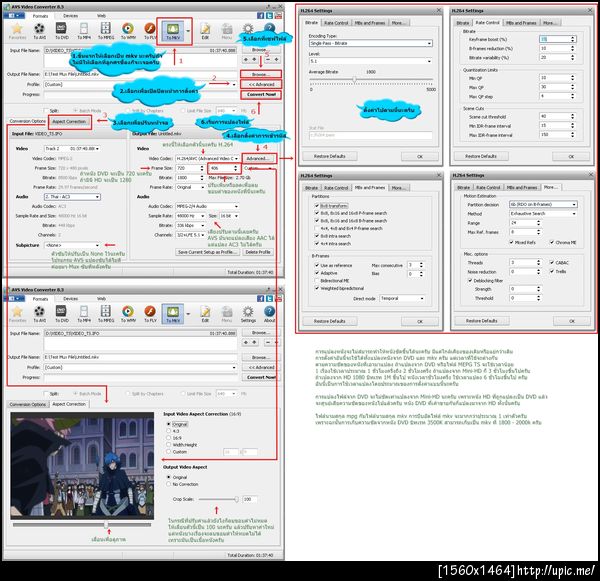Choose To MP4 in lower converter window
Image resolution: width=600 pixels, height=581 pixels.
(84, 314)
